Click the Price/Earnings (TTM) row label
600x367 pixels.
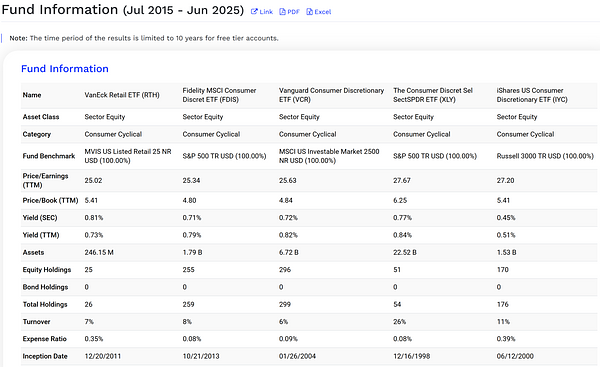(45, 180)
